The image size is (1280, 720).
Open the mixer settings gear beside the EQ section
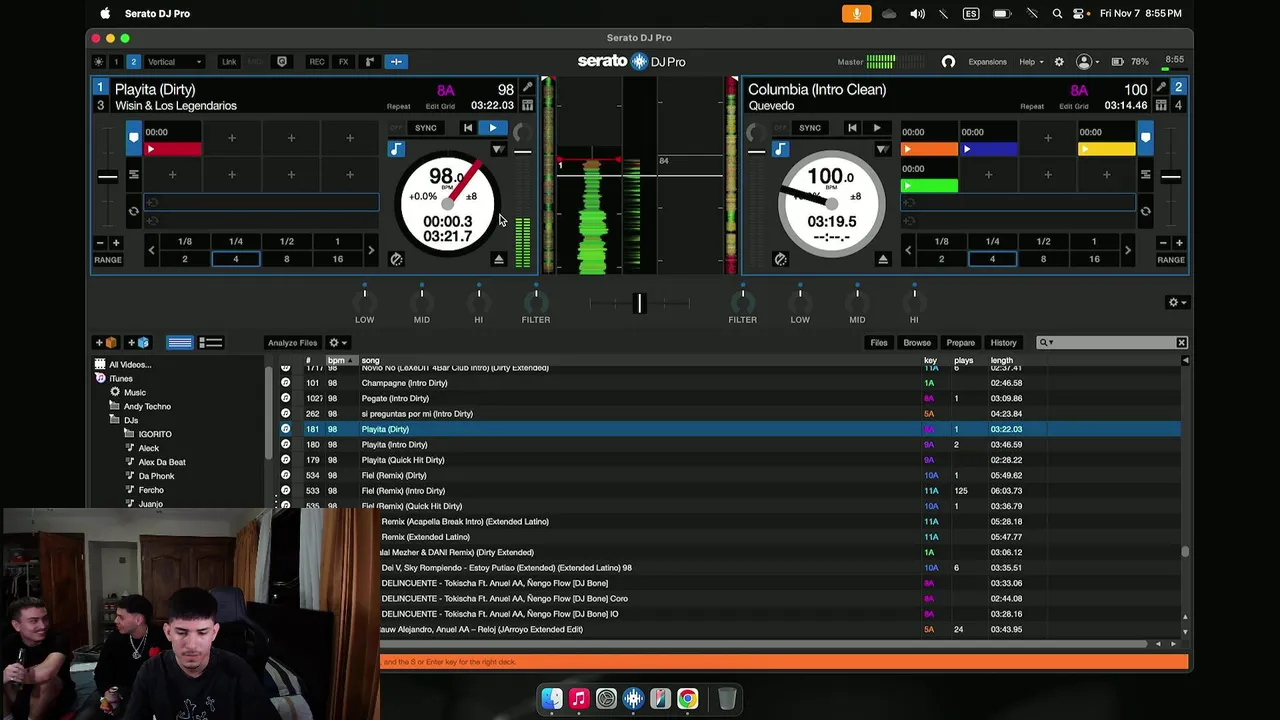click(1177, 302)
